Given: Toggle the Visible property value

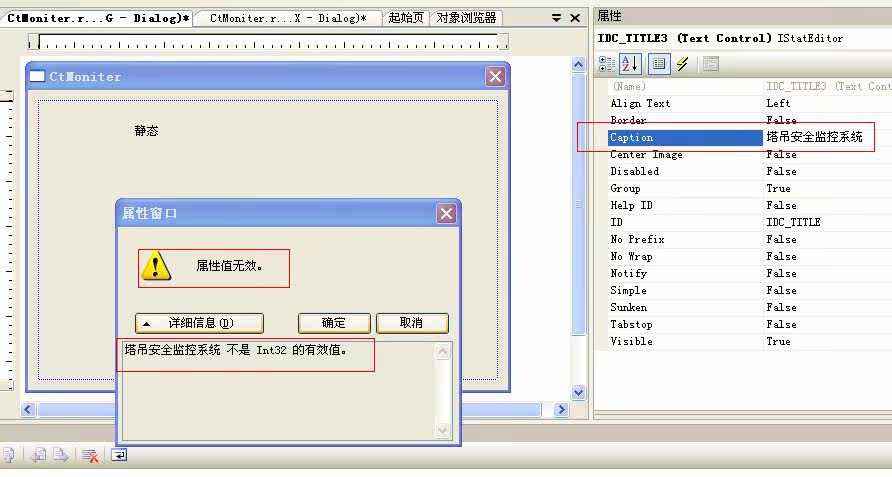Looking at the screenshot, I should [778, 341].
